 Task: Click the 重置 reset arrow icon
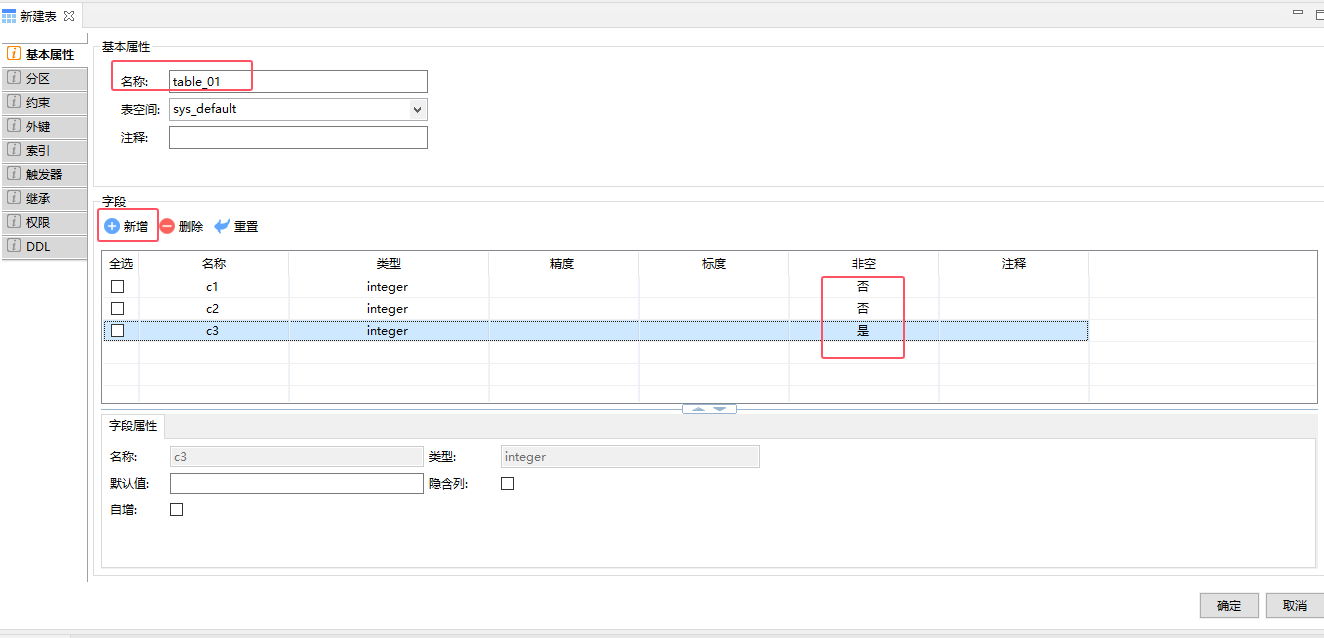[222, 226]
